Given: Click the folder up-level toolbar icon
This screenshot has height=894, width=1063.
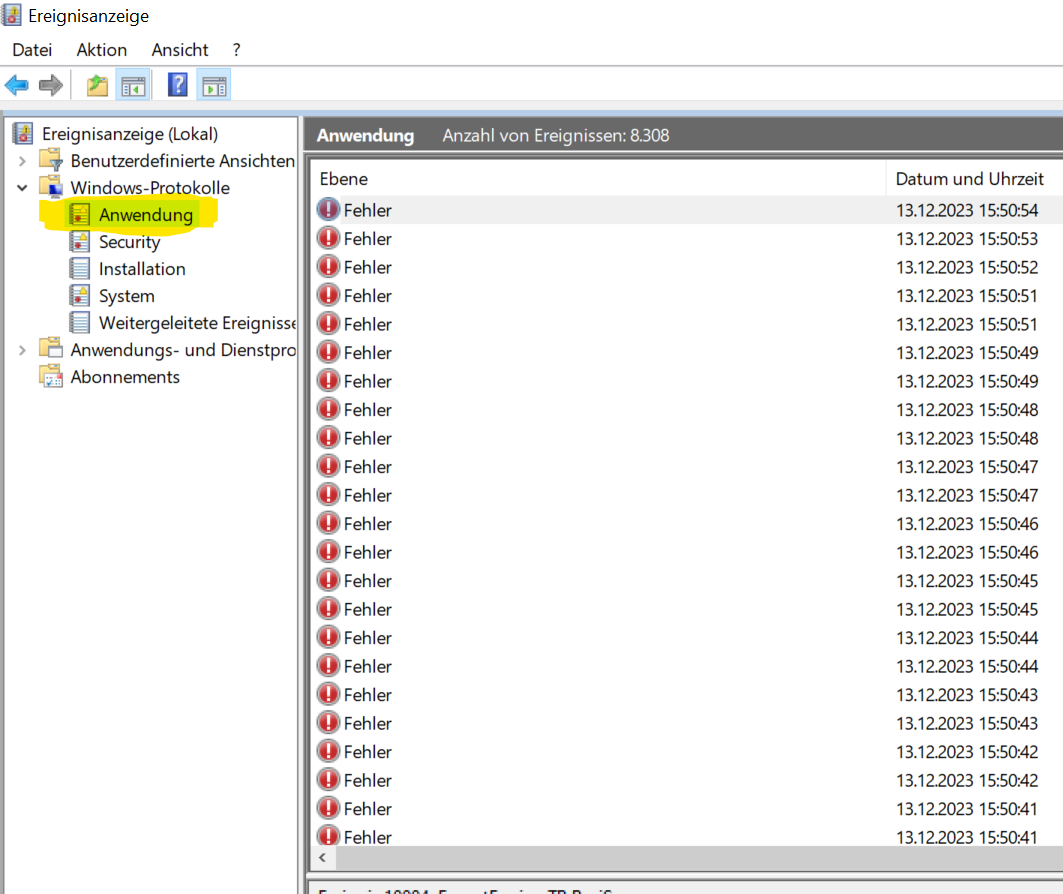Looking at the screenshot, I should [x=97, y=85].
